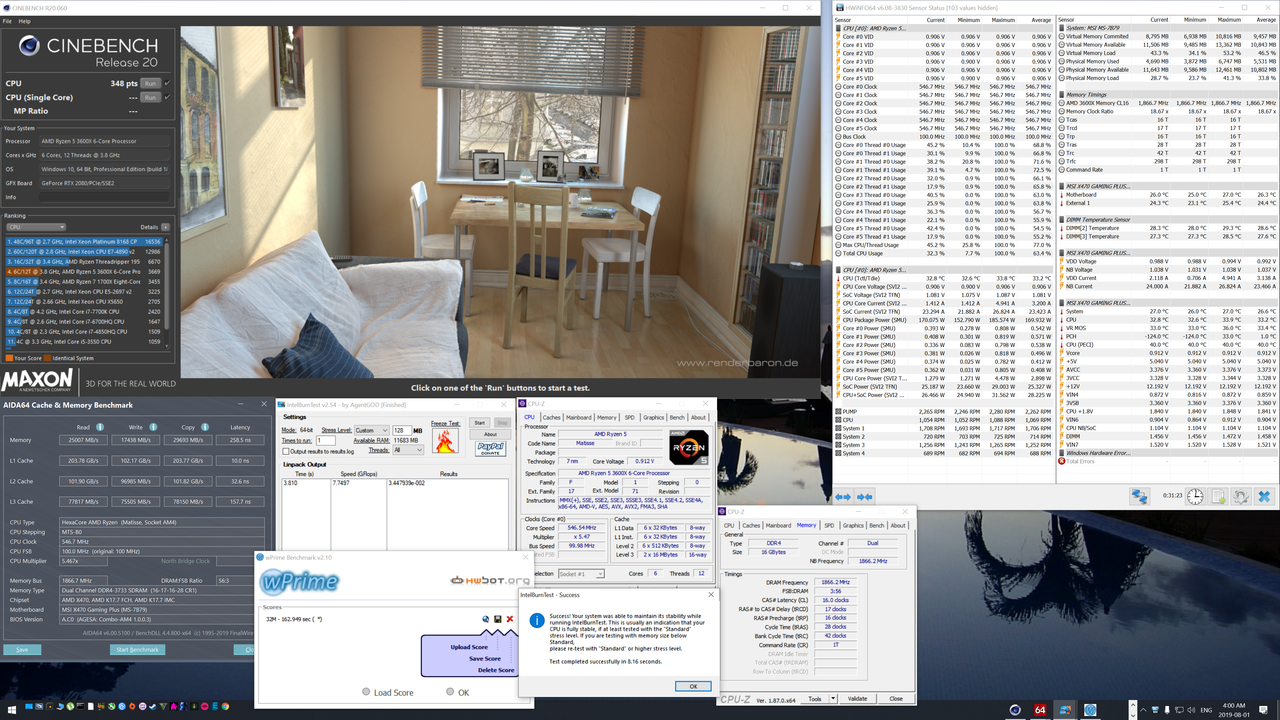Image resolution: width=1280 pixels, height=720 pixels.
Task: Select Xeon Platinum 8168 ranking row in Cinebench
Action: coord(85,242)
